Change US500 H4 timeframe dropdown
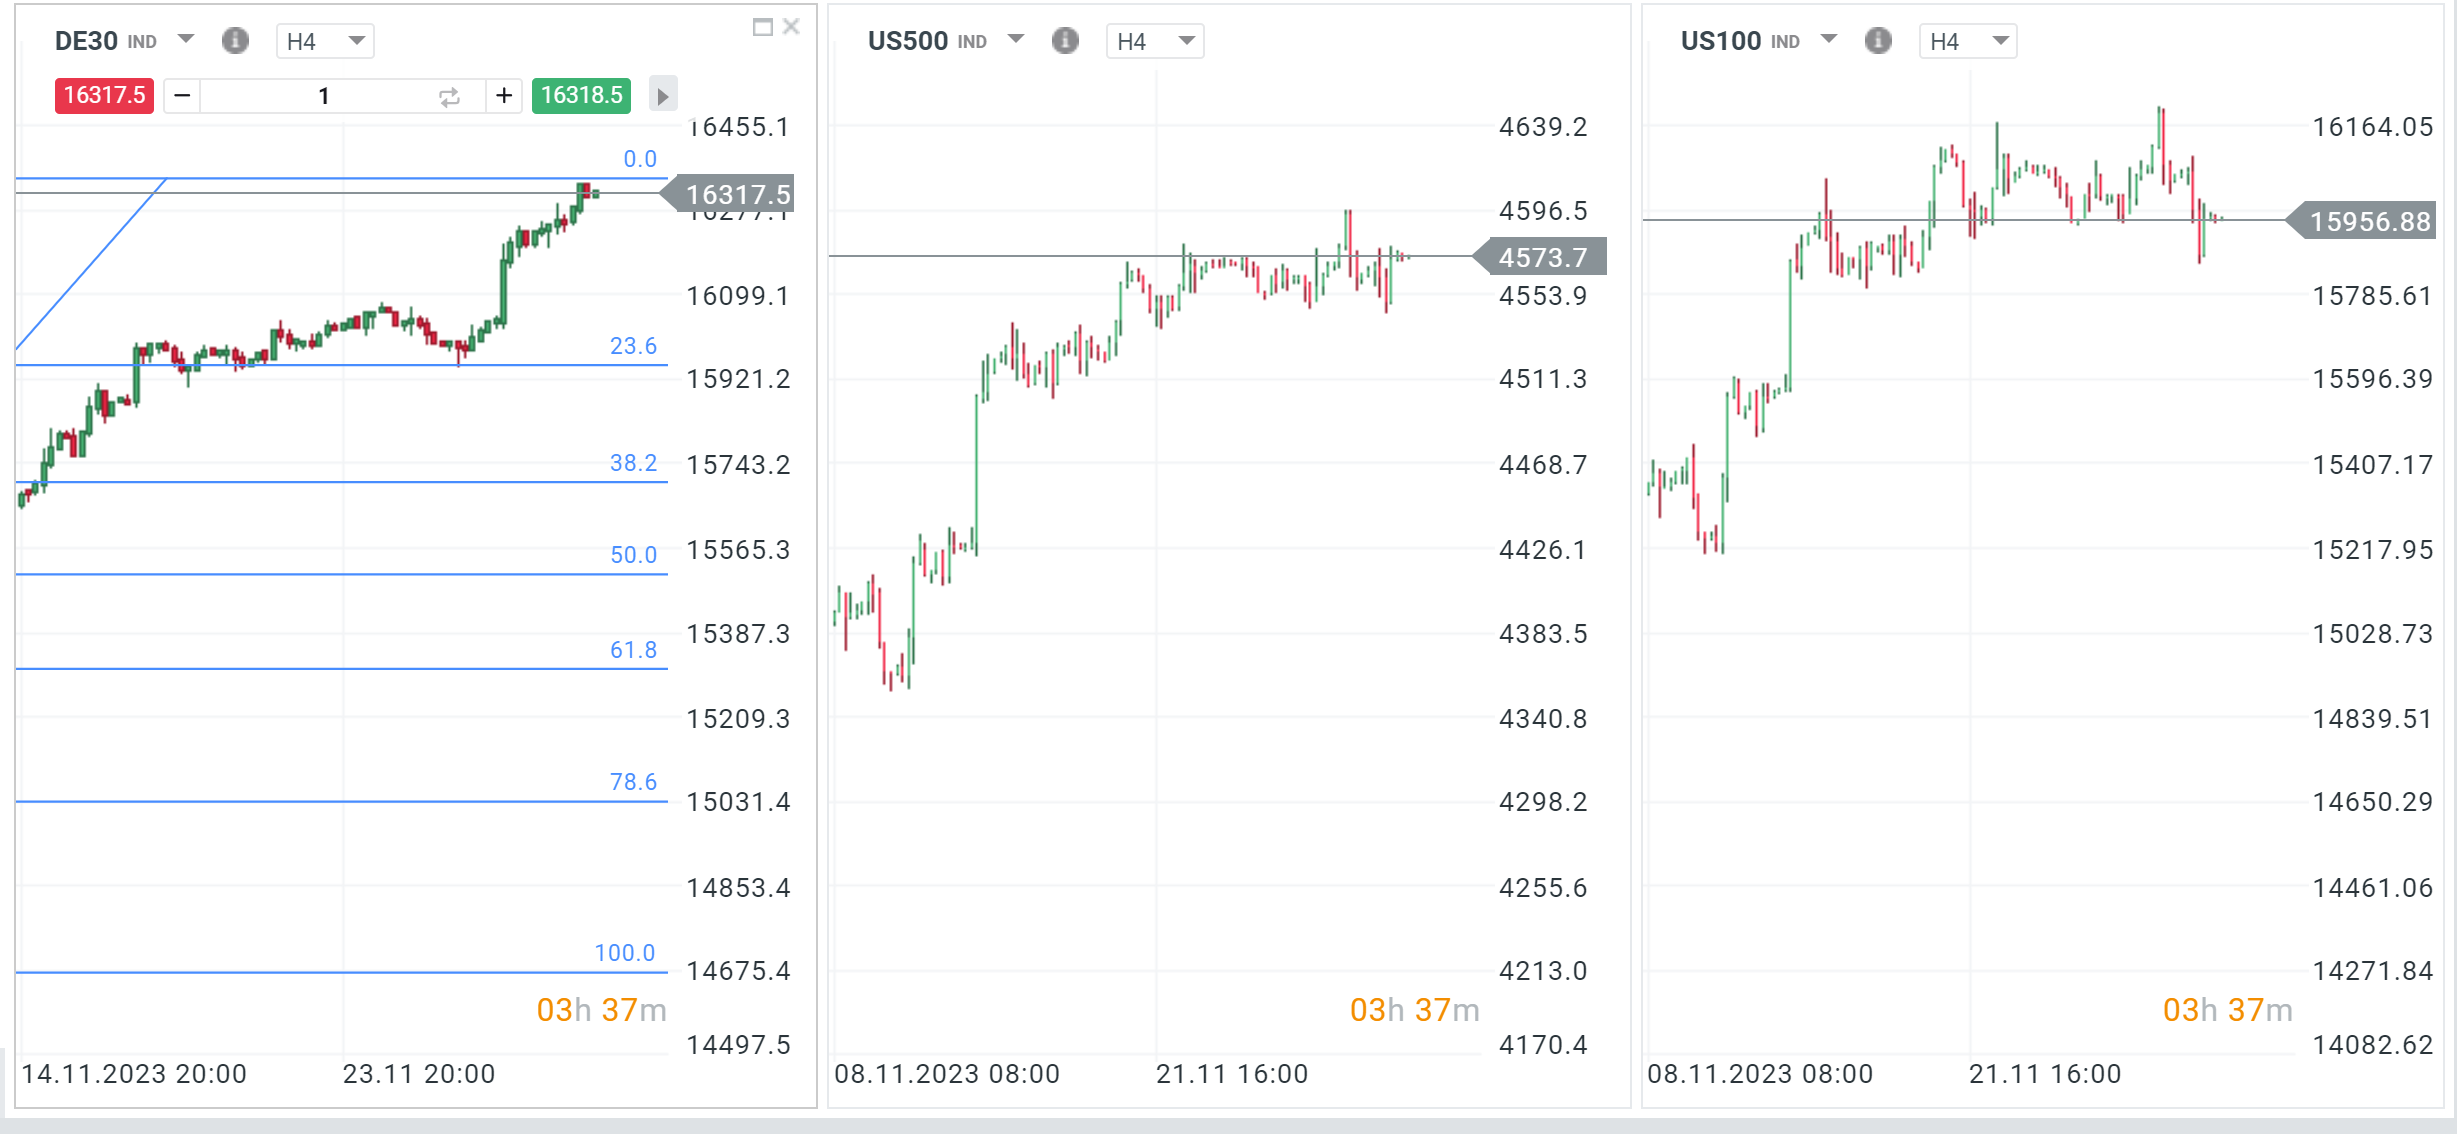 coord(1155,41)
